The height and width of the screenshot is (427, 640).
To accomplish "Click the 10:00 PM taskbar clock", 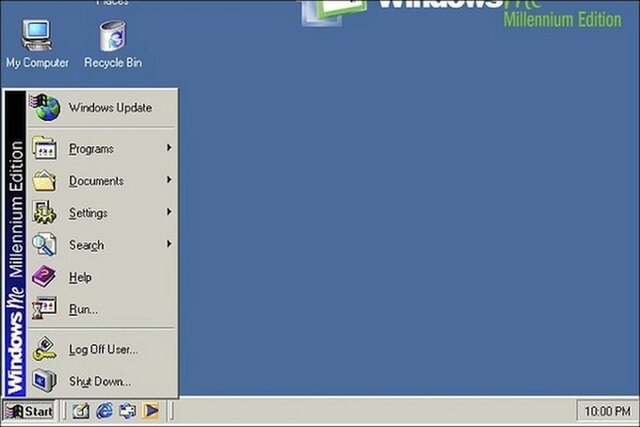I will pyautogui.click(x=607, y=411).
